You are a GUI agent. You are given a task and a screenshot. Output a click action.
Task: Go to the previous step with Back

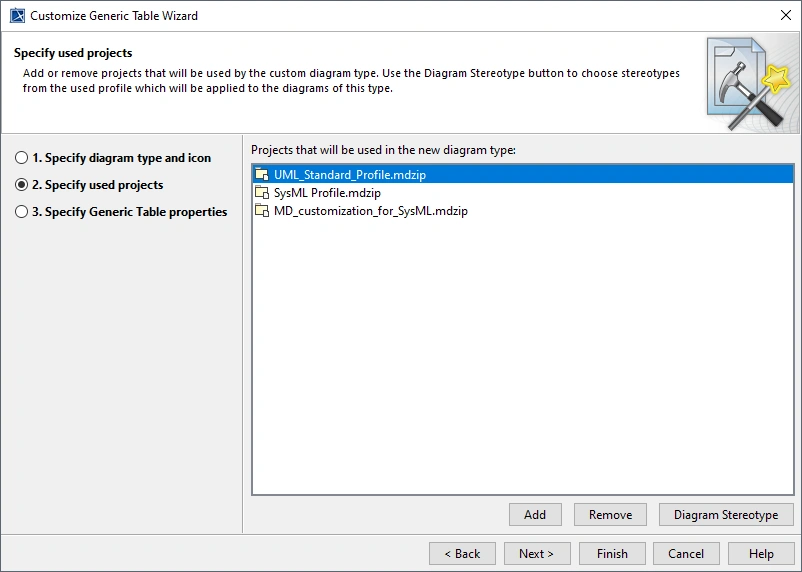(x=462, y=553)
